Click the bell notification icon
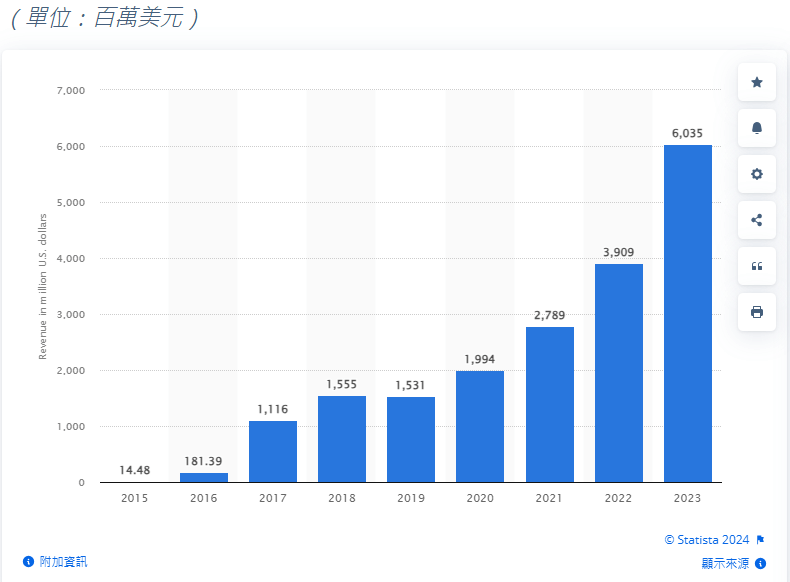Screen dimensions: 790x582 (756, 128)
